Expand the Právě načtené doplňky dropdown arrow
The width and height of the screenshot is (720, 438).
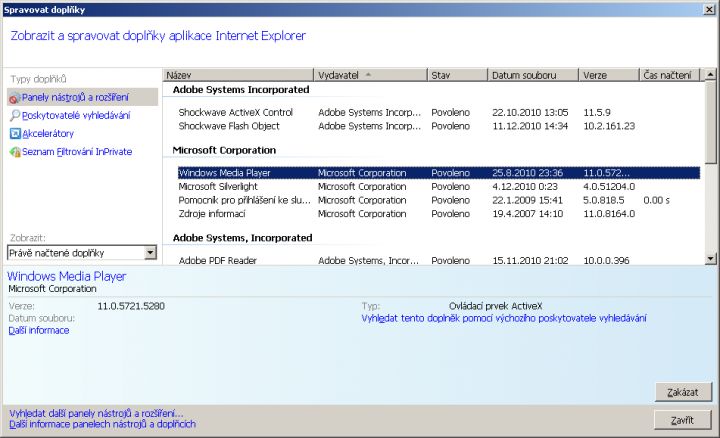pos(150,253)
